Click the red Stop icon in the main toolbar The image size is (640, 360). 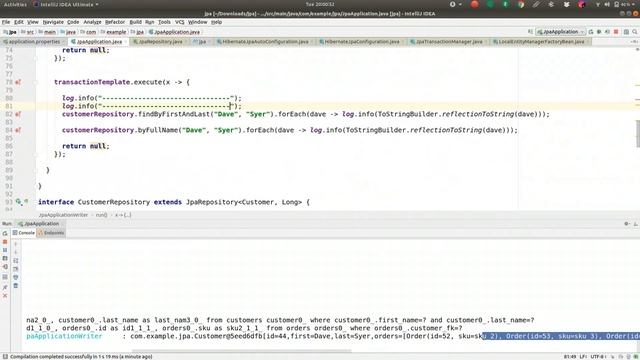point(616,32)
